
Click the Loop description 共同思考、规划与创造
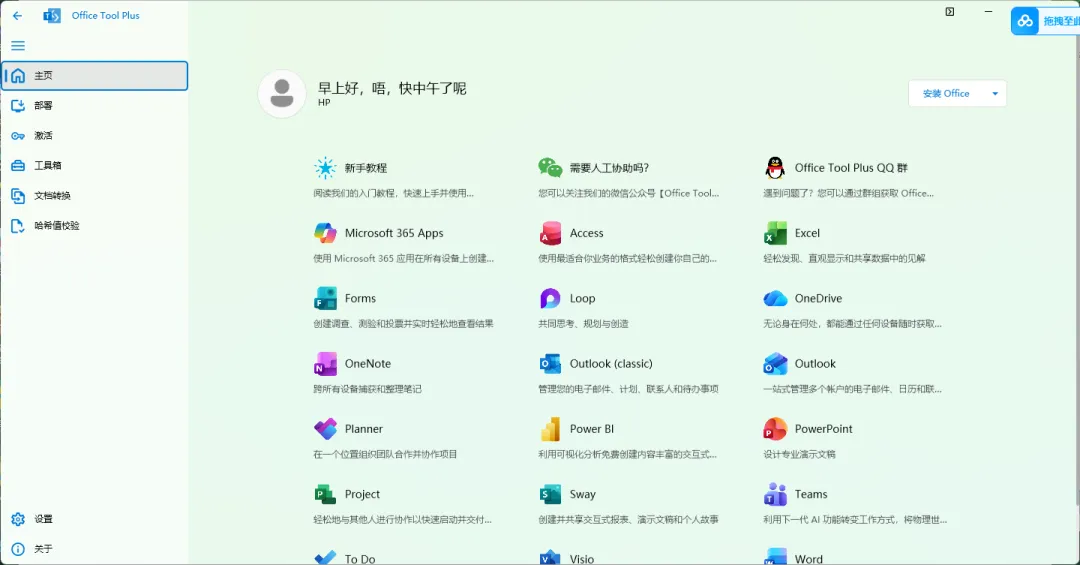[x=583, y=324]
